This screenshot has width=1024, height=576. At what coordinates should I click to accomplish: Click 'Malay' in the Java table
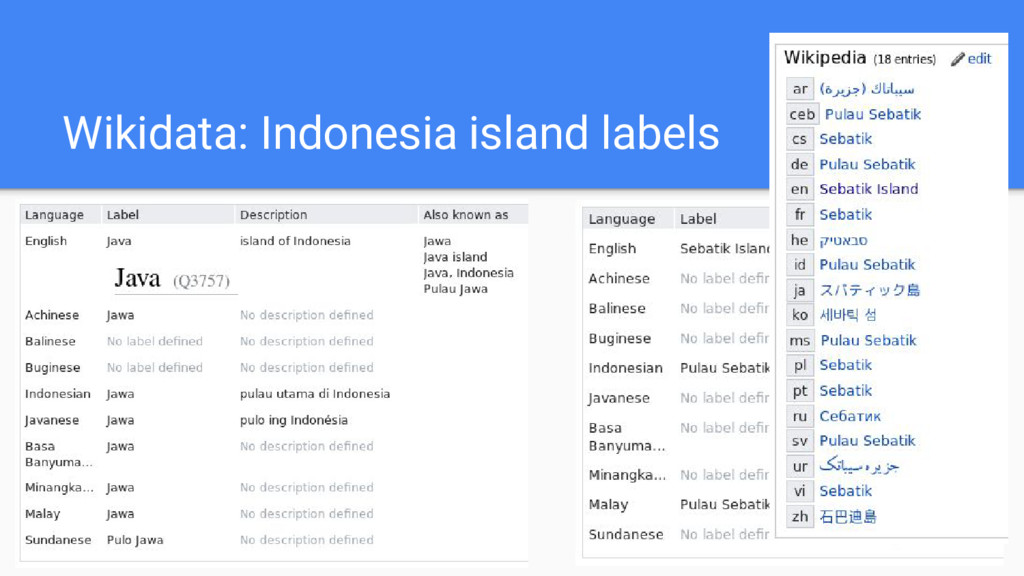pos(42,514)
